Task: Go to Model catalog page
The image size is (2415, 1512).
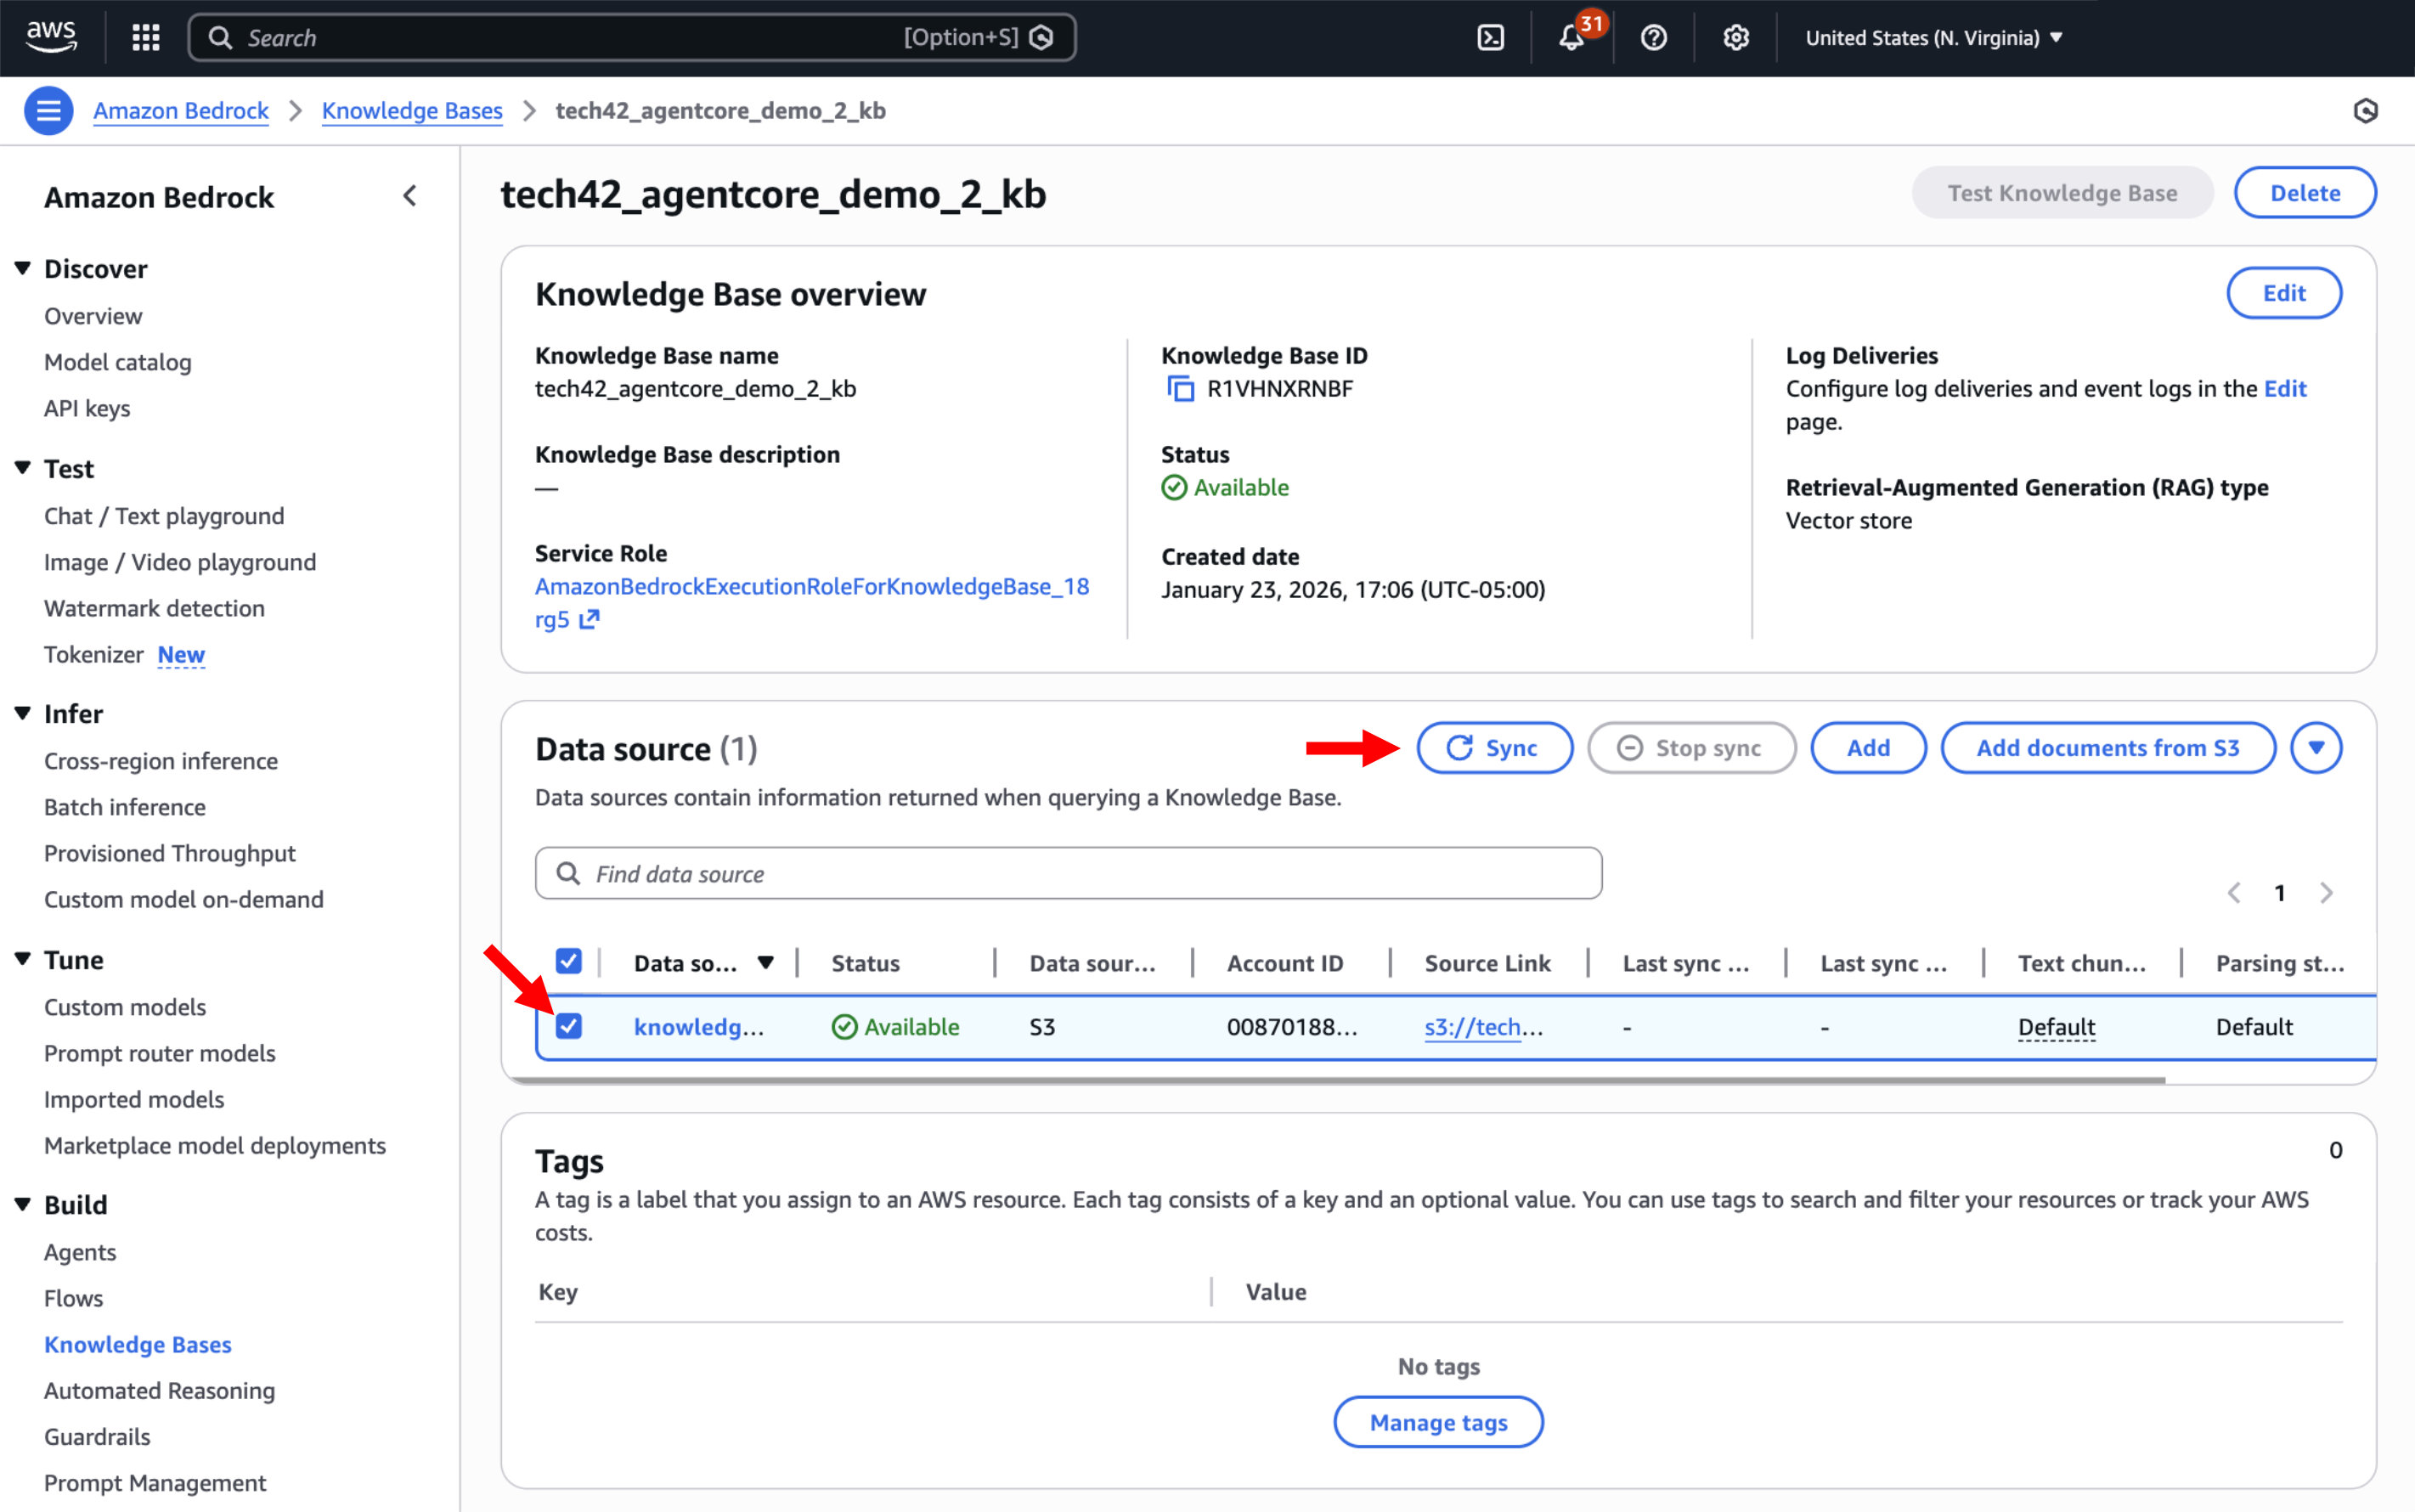Action: pos(117,362)
